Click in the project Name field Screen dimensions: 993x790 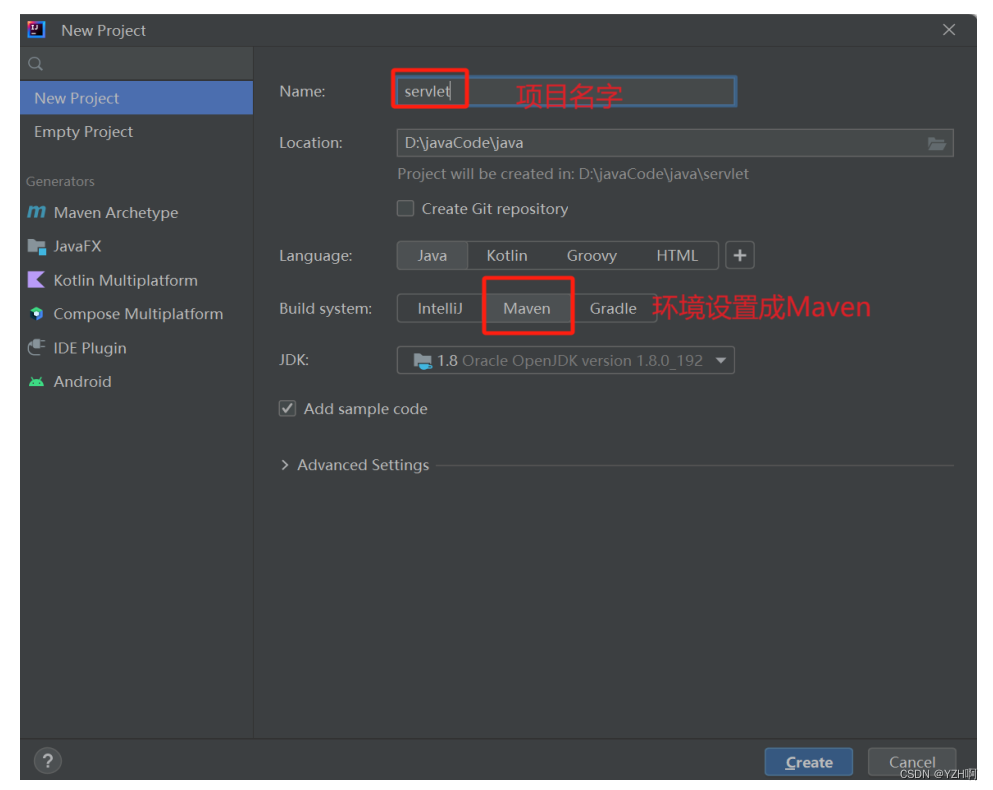tap(565, 91)
